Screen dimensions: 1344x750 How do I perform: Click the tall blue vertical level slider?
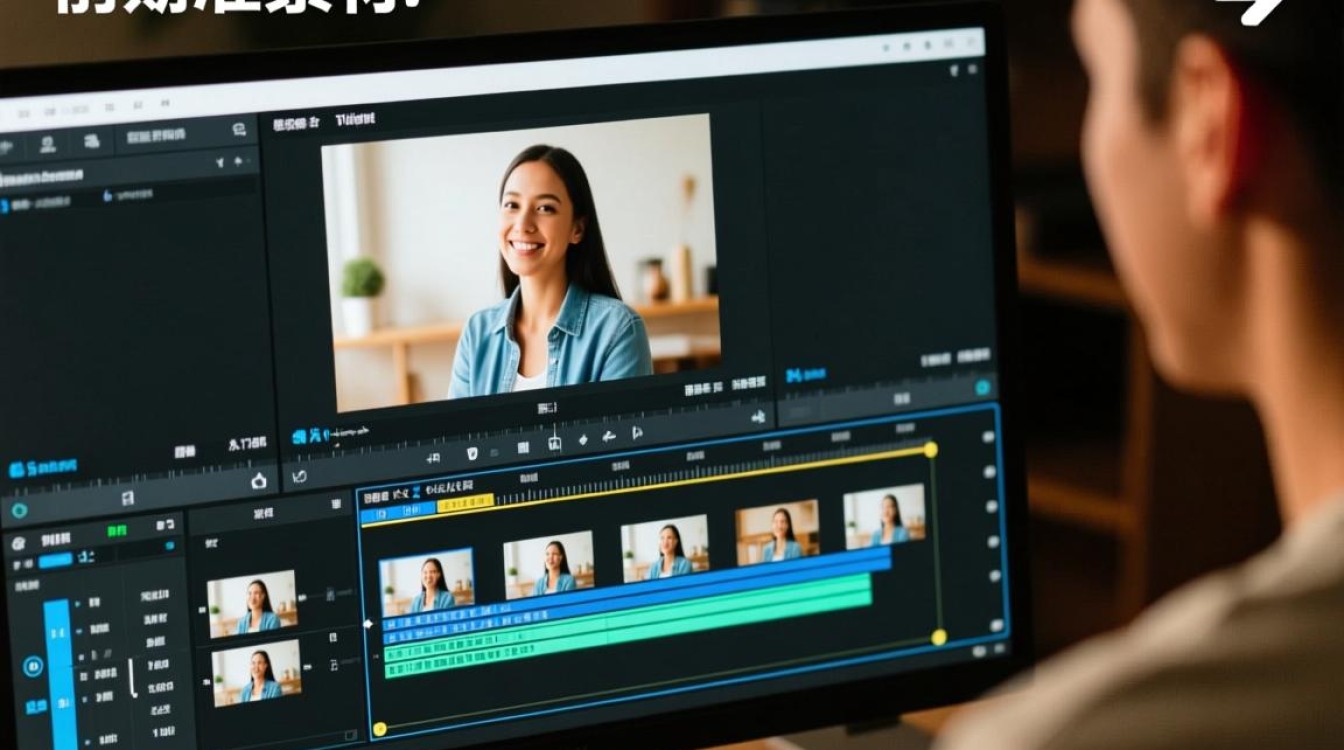[59, 673]
